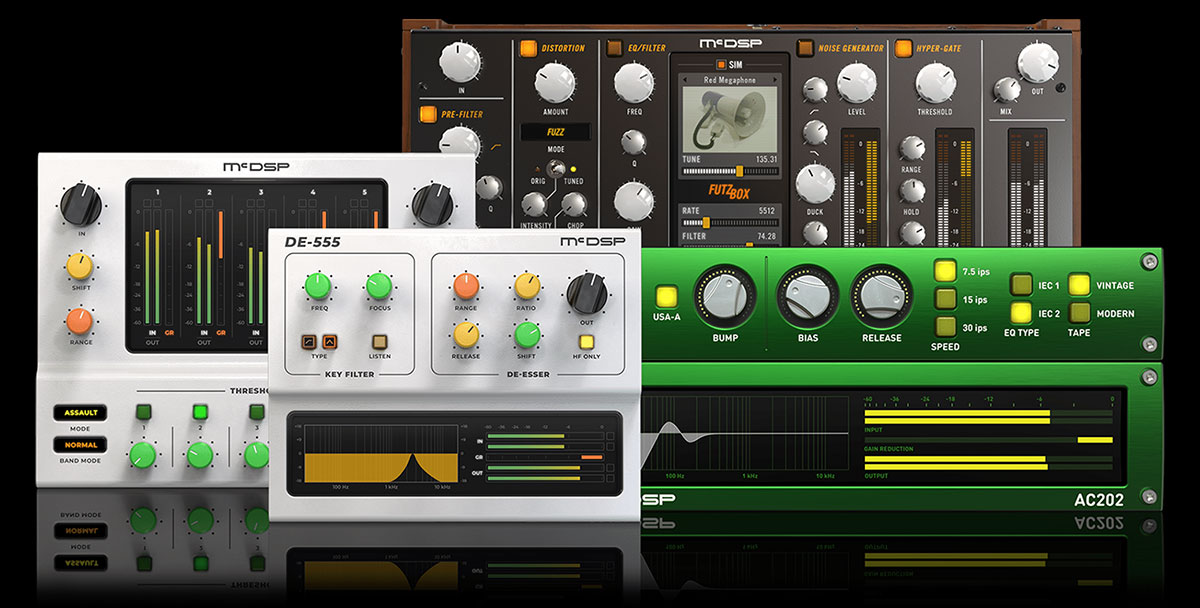Screen dimensions: 1200x608
Task: Open the FUZZ distortion mode selector
Action: [x=555, y=131]
